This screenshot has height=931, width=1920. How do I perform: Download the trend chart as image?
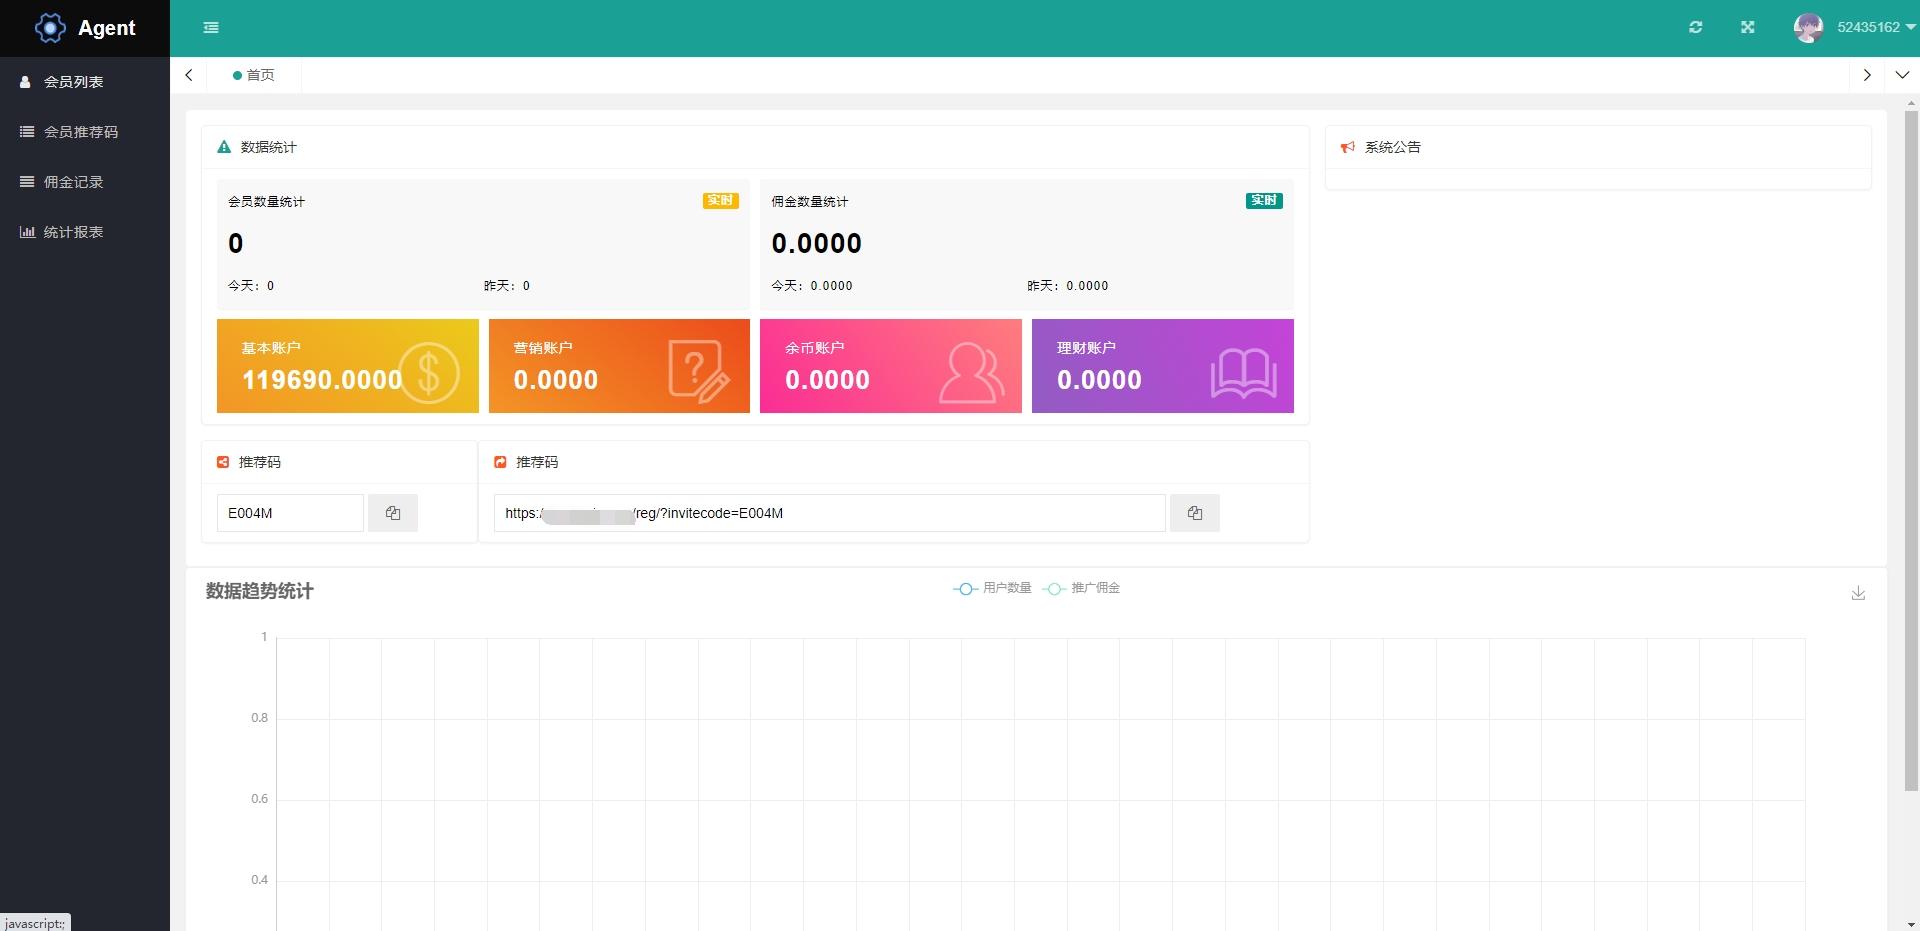(1858, 593)
